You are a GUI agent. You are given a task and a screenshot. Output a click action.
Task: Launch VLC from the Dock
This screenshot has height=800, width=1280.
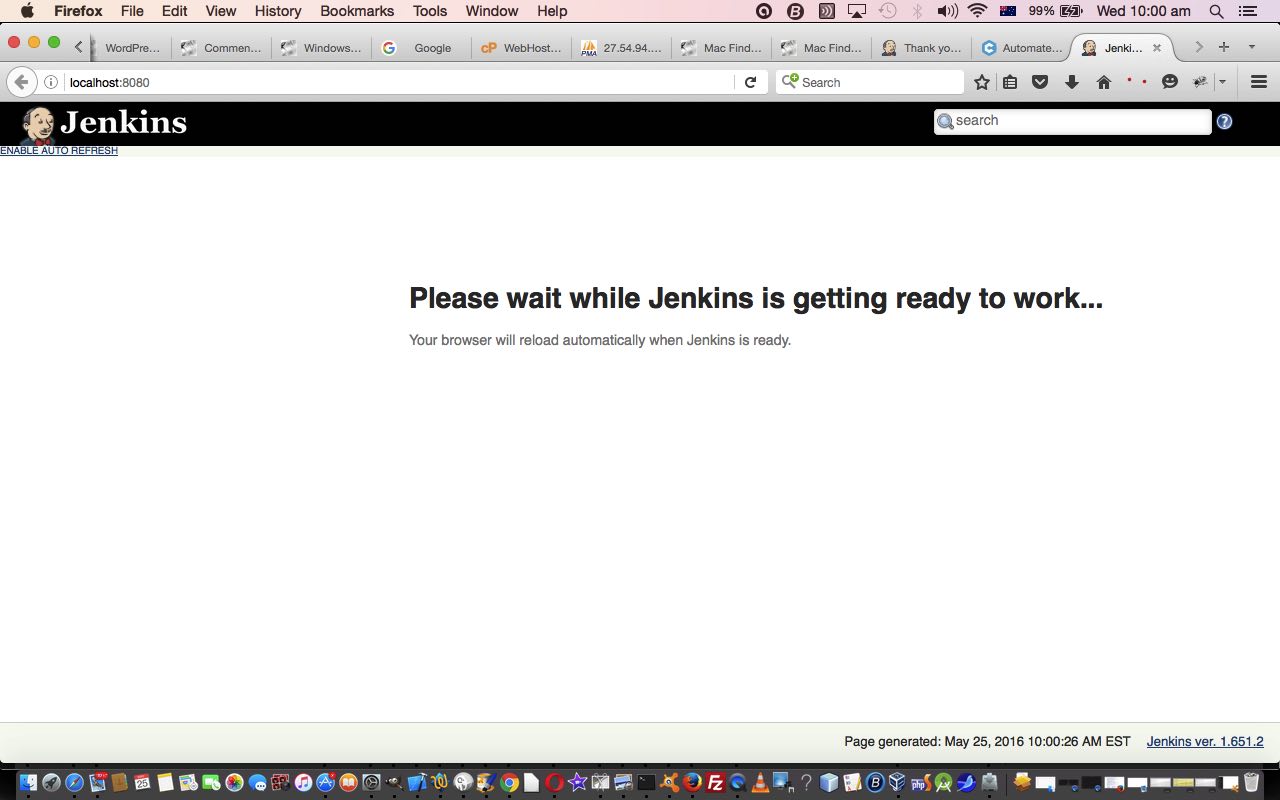[x=760, y=783]
